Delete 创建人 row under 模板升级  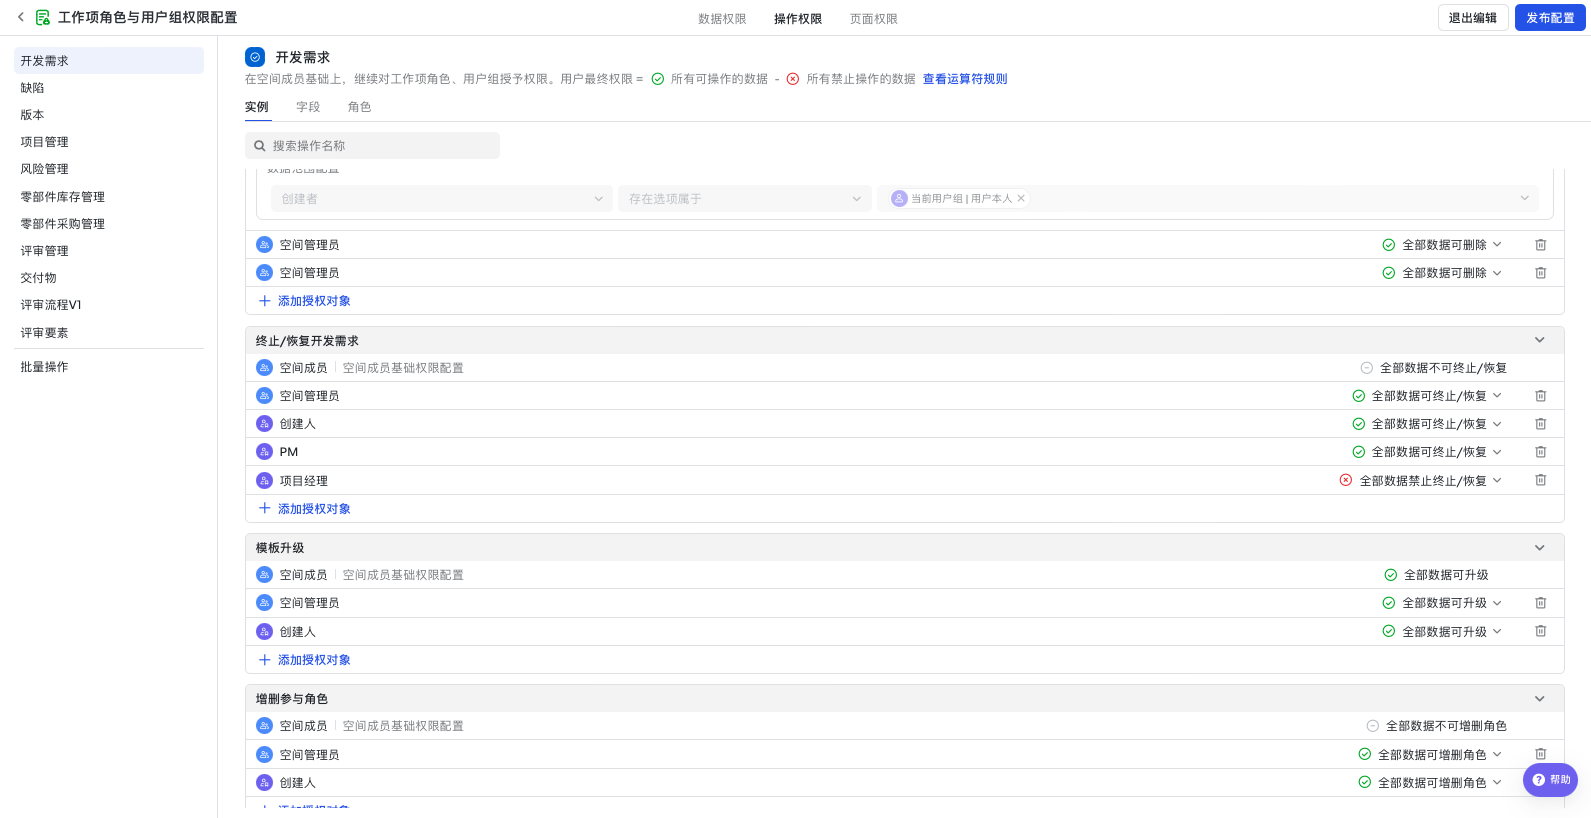[1541, 631]
